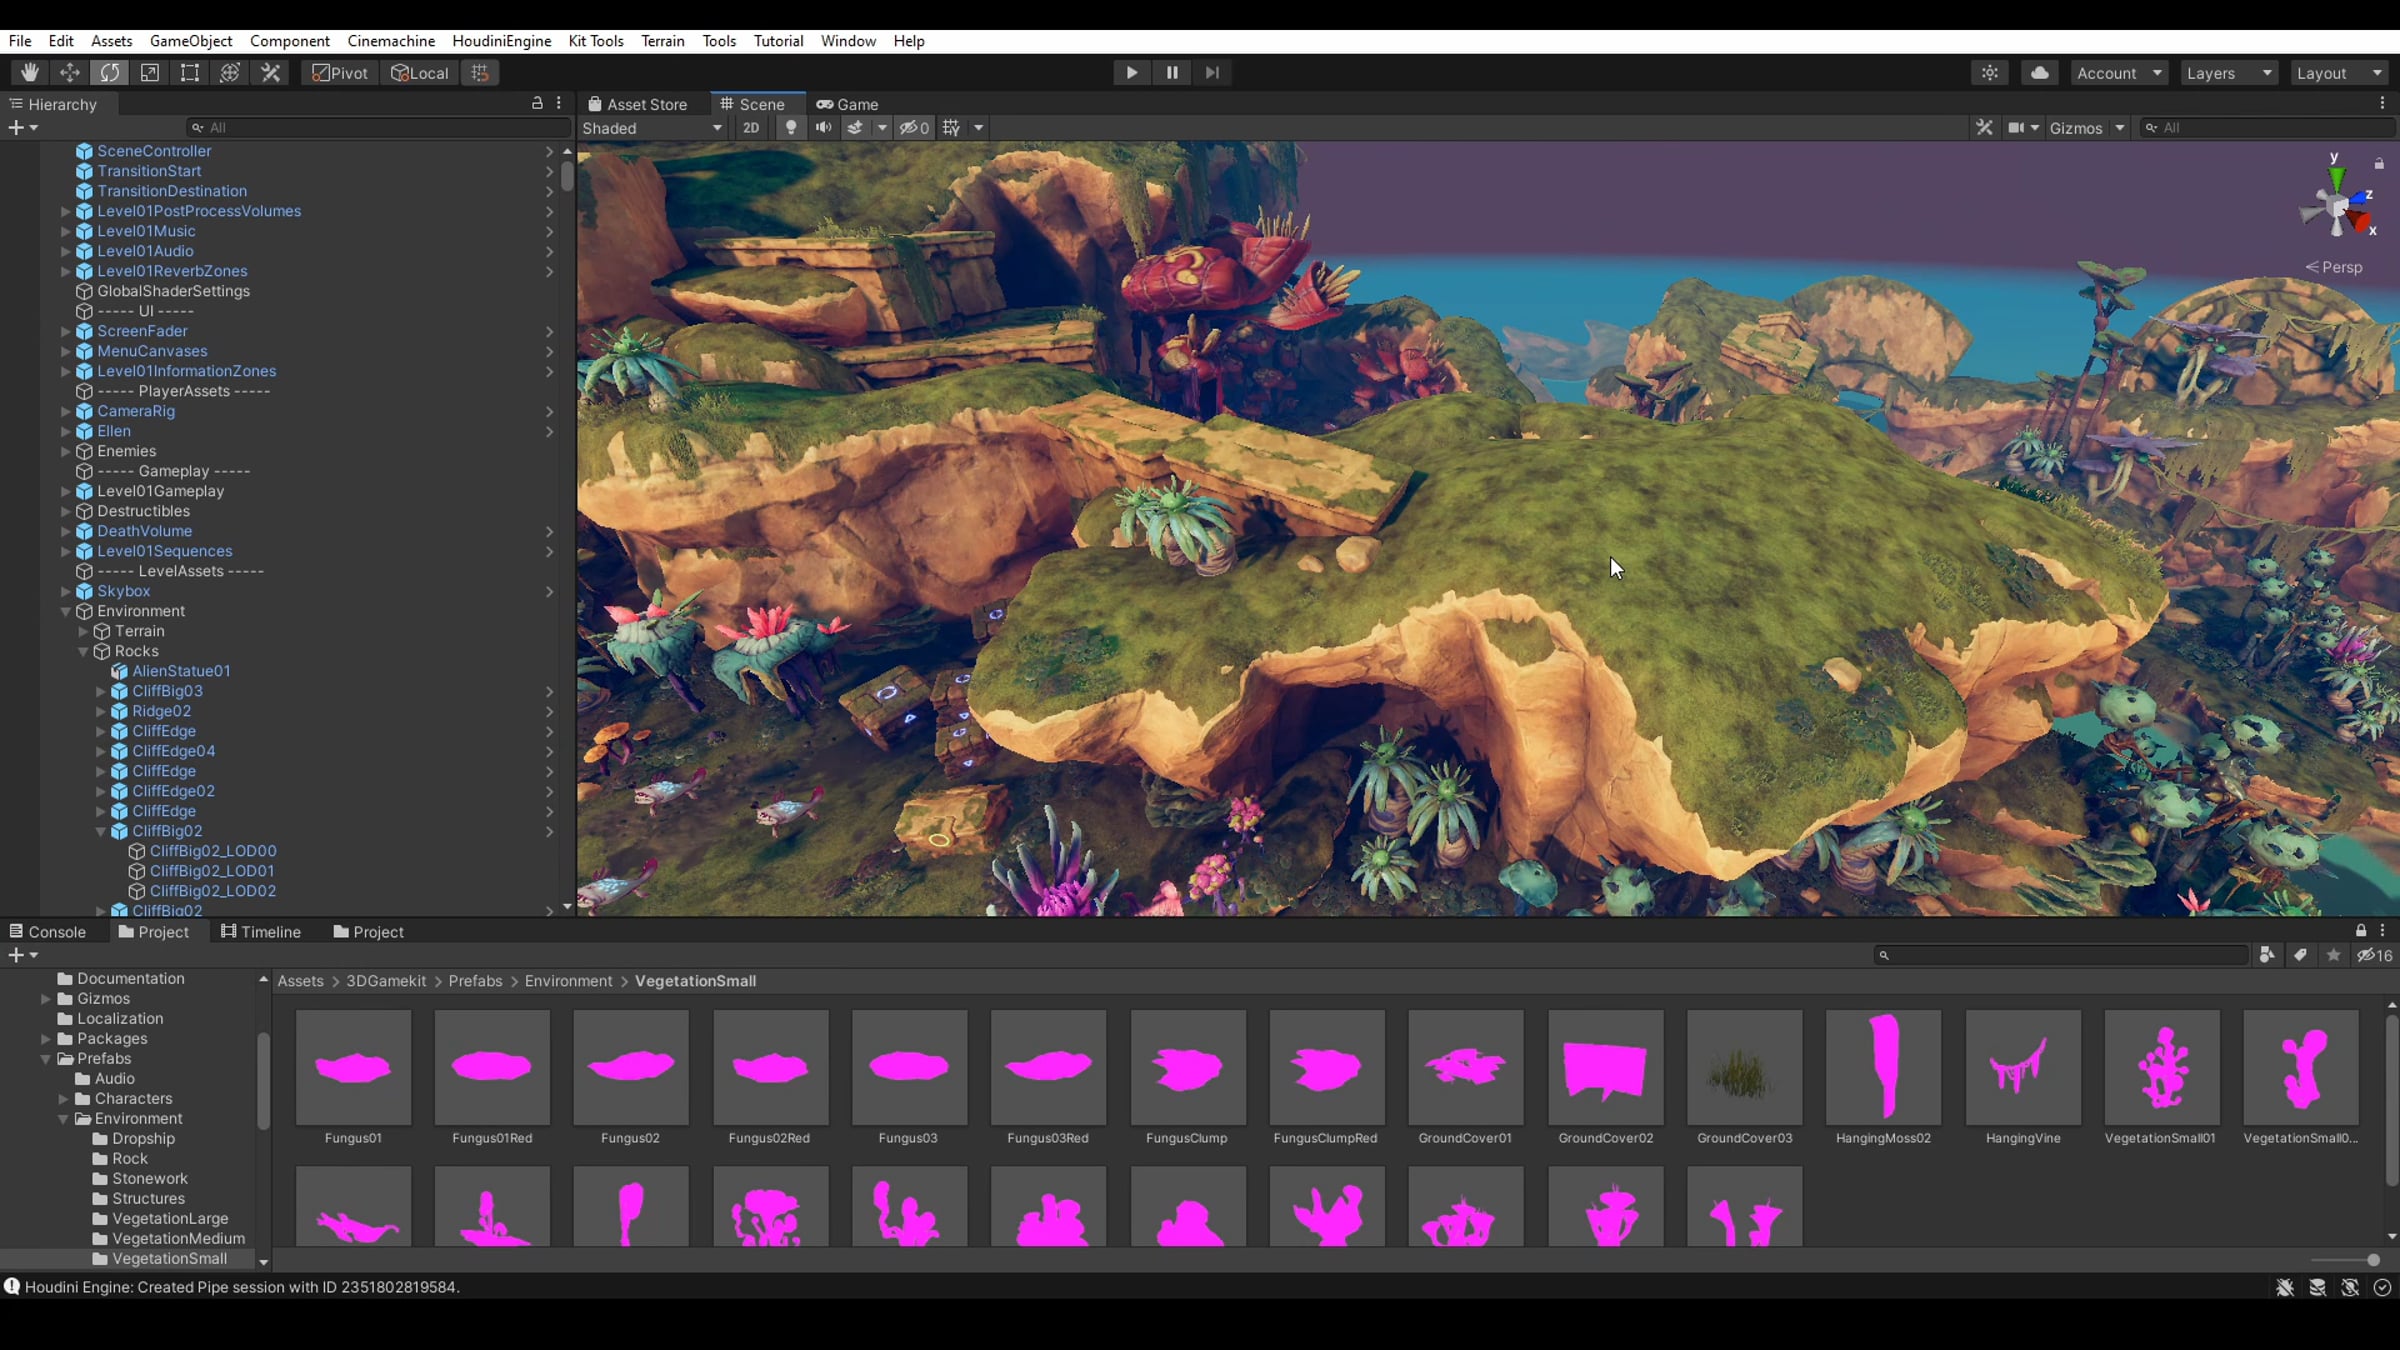Select CliffBig02_LOD01 in Hierarchy
This screenshot has width=2400, height=1350.
(x=212, y=871)
